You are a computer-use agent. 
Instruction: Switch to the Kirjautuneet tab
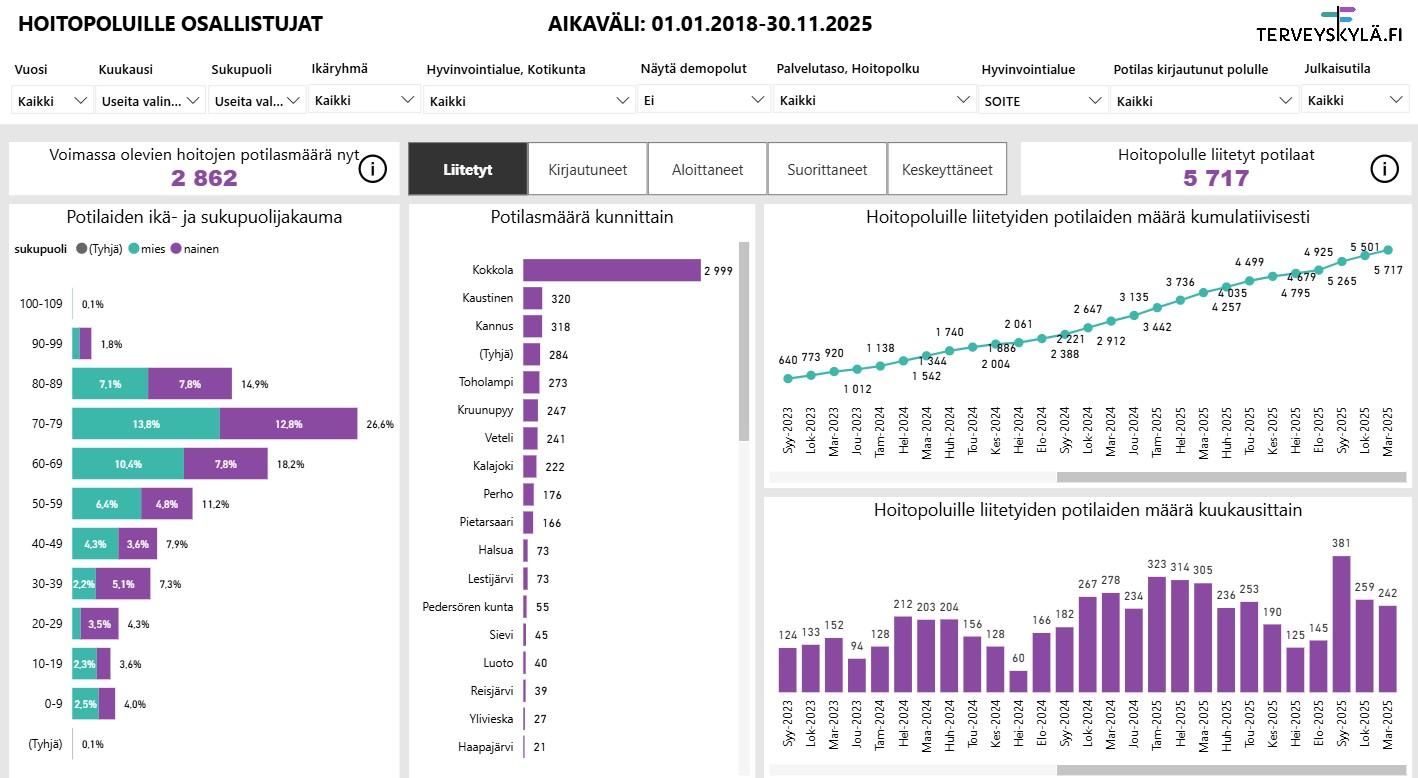pos(587,169)
